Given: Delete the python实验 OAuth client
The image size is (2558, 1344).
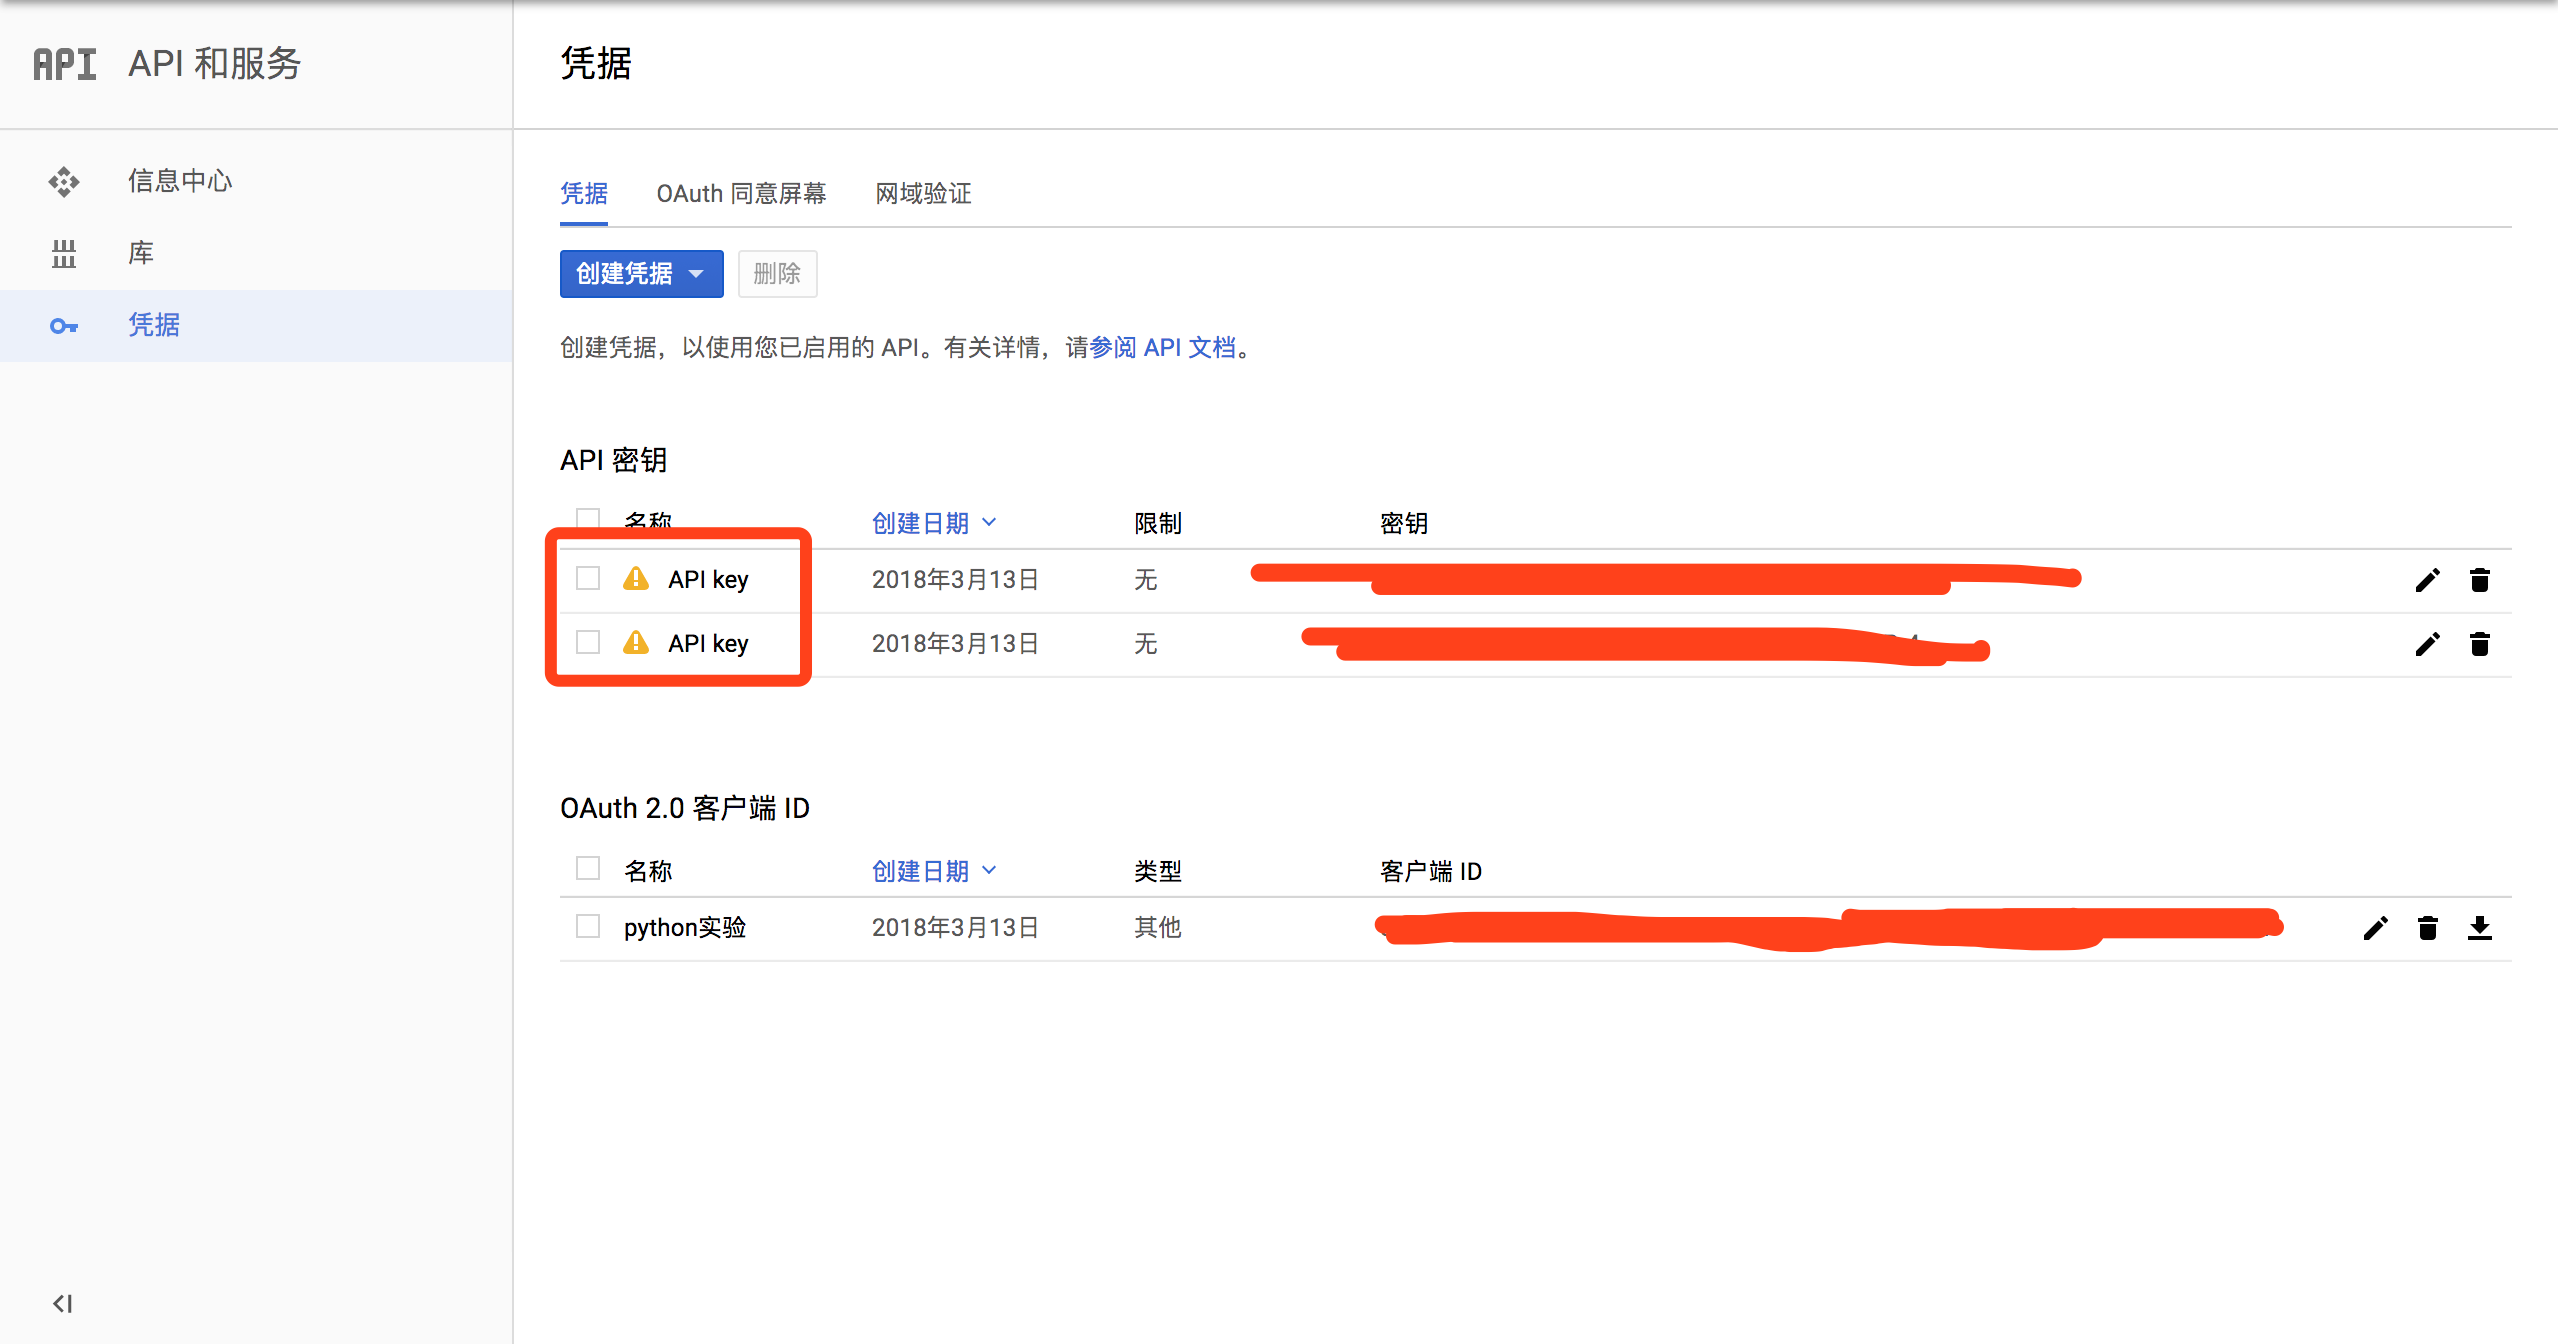Looking at the screenshot, I should [x=2427, y=928].
